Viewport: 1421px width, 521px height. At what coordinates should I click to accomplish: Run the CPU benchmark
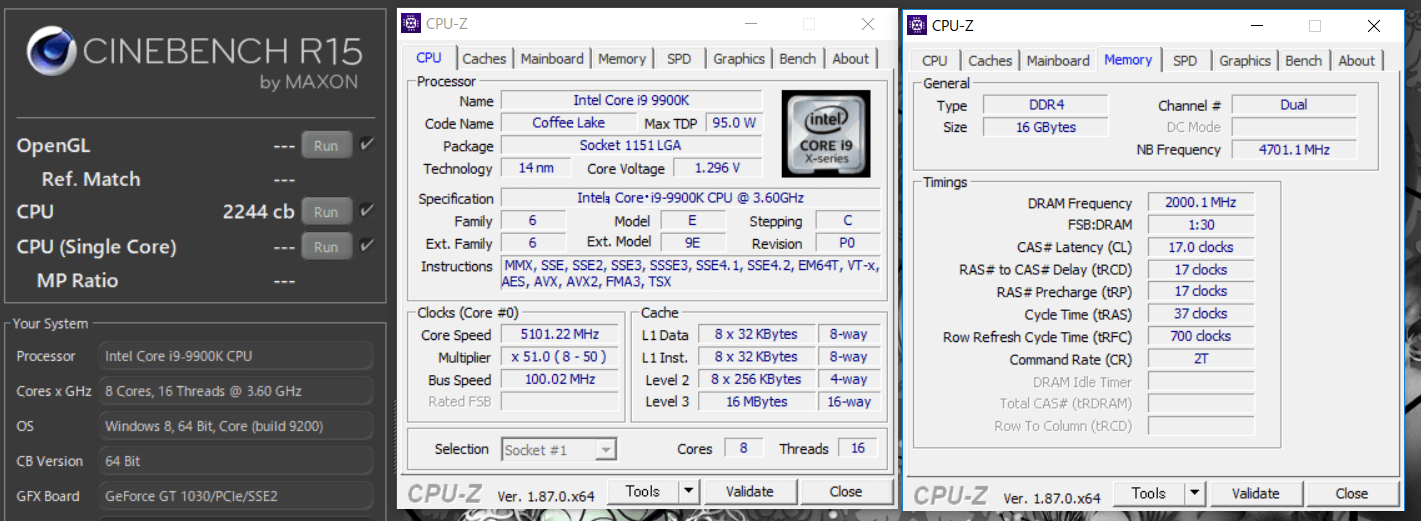(326, 212)
